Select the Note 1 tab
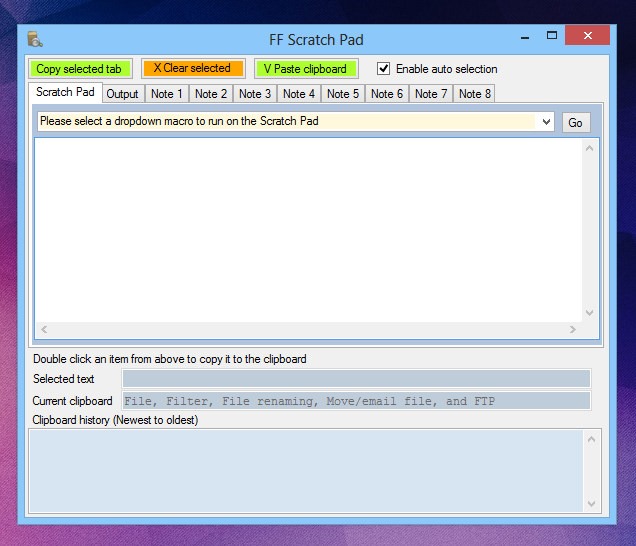Image resolution: width=636 pixels, height=546 pixels. [x=167, y=94]
